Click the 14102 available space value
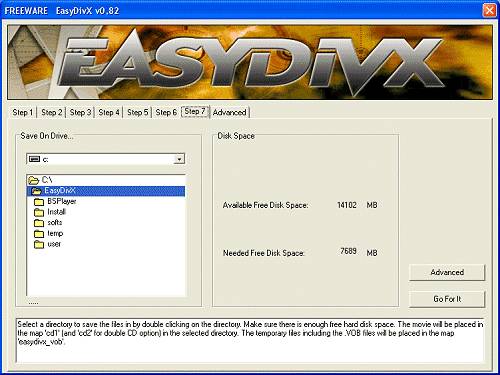 (x=347, y=205)
